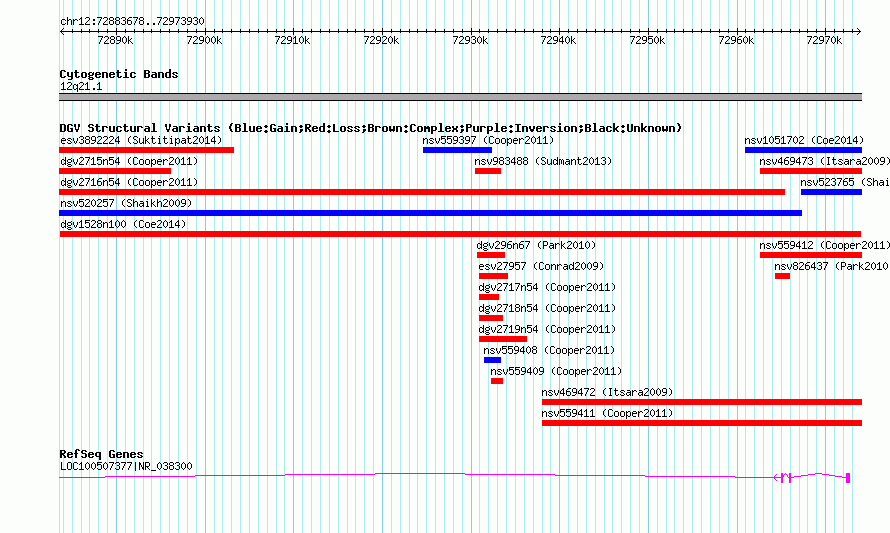890x533 pixels.
Task: Click the red nsv469473 loss bar
Action: click(811, 171)
